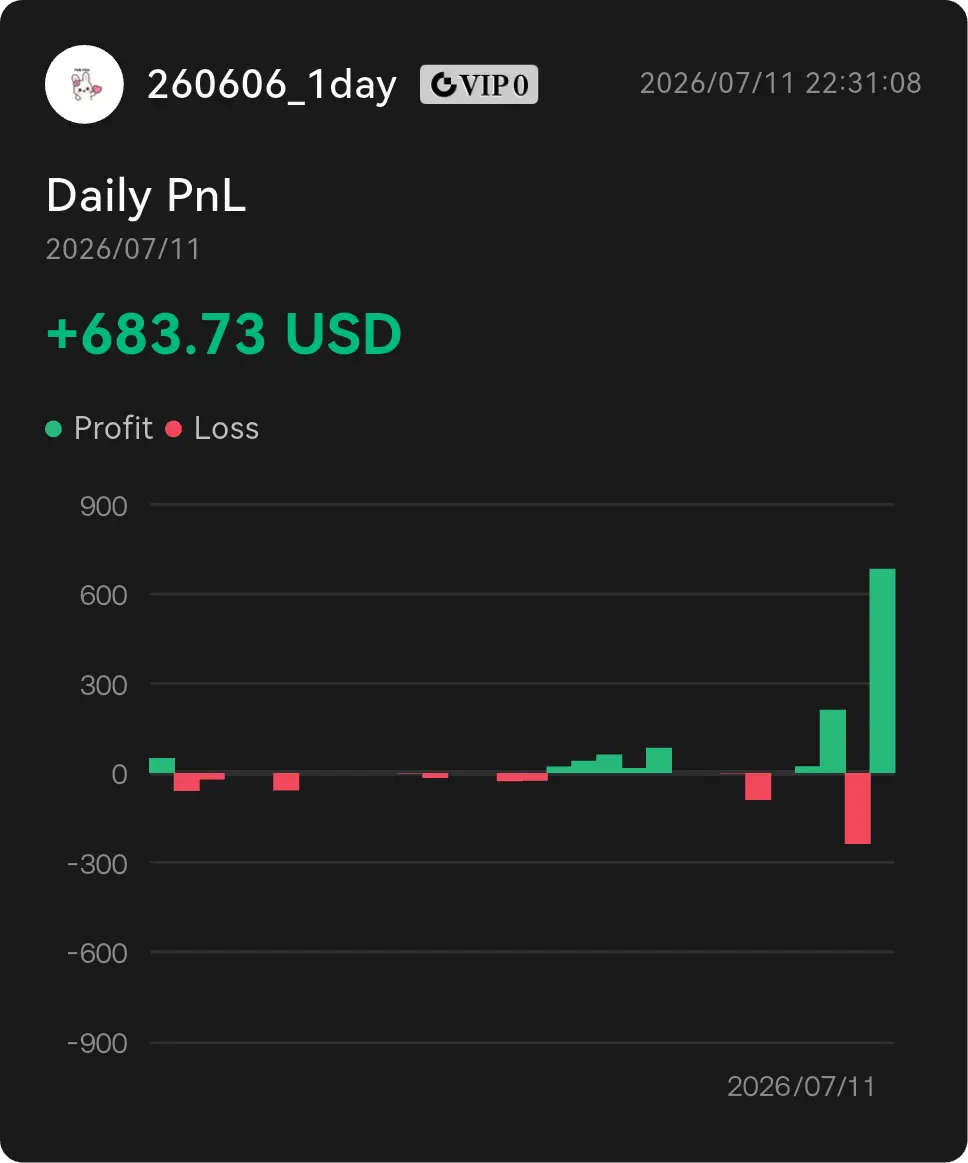Image resolution: width=968 pixels, height=1163 pixels.
Task: Click the +683.73 USD amount
Action: 224,333
